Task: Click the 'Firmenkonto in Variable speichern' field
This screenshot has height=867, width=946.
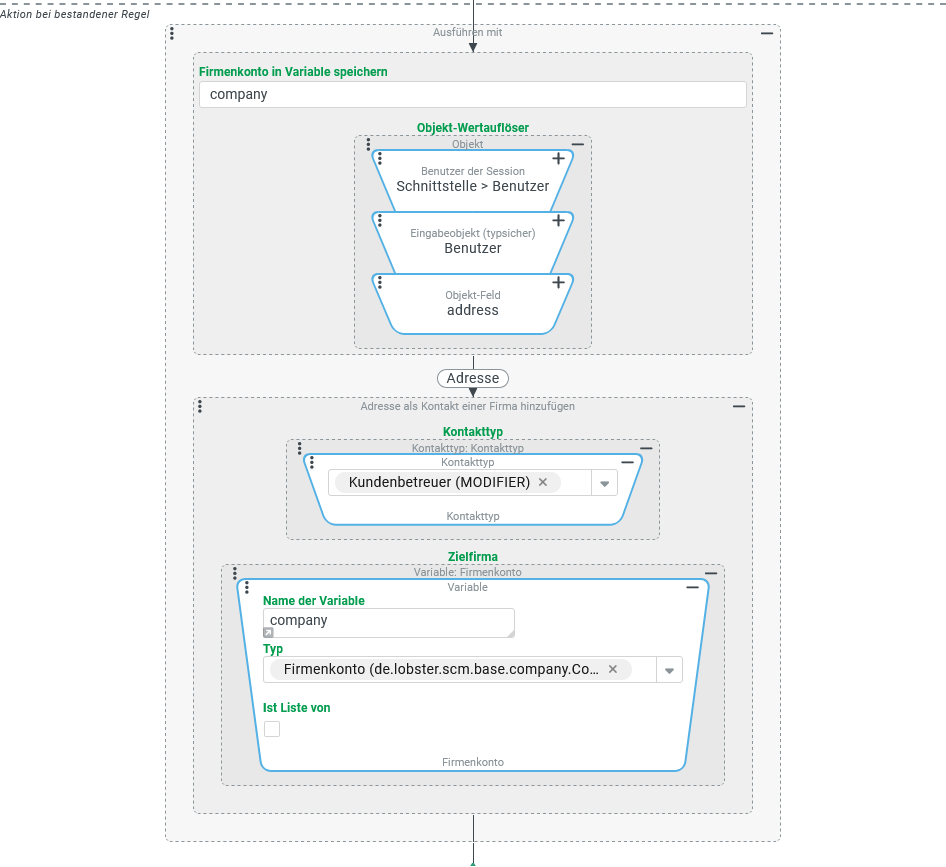Action: click(x=472, y=95)
